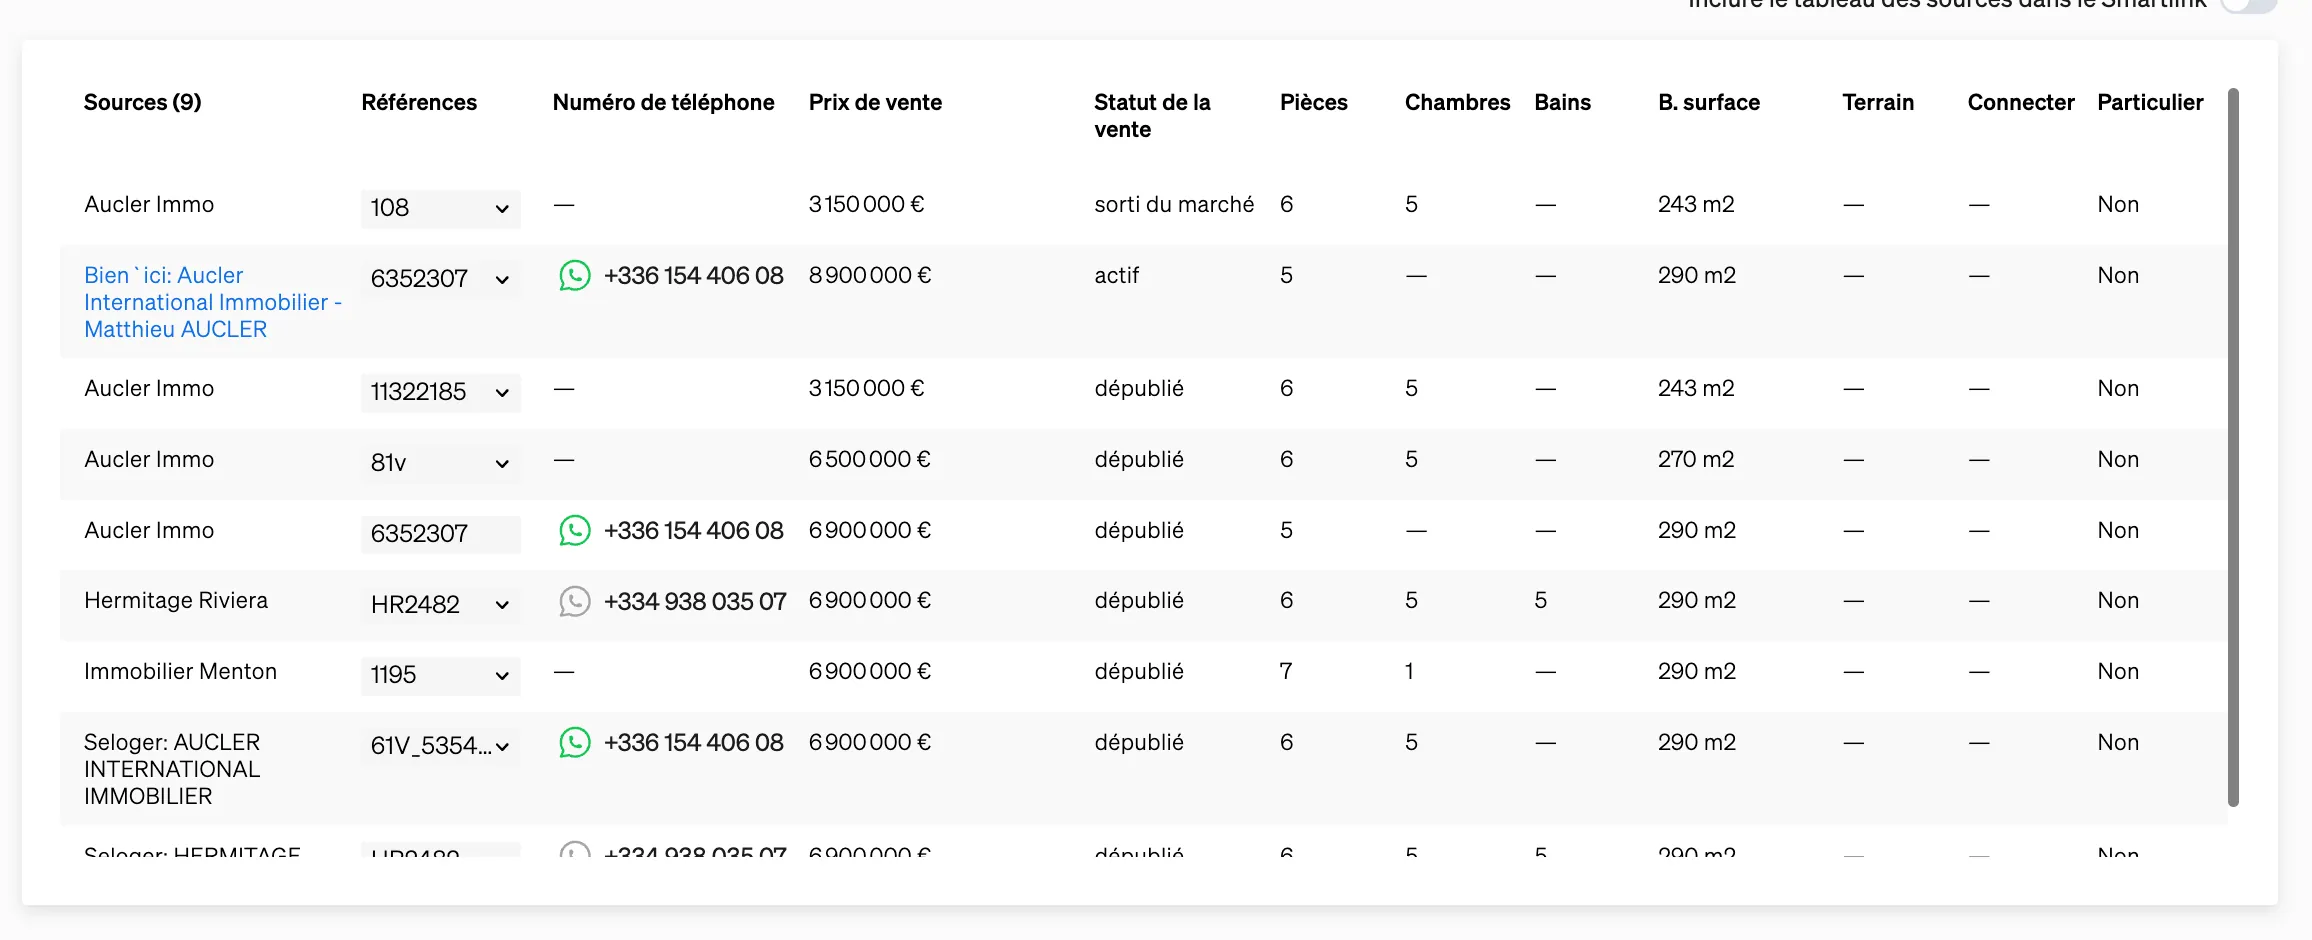Click the "actif" status cell
The width and height of the screenshot is (2312, 940).
tap(1117, 275)
